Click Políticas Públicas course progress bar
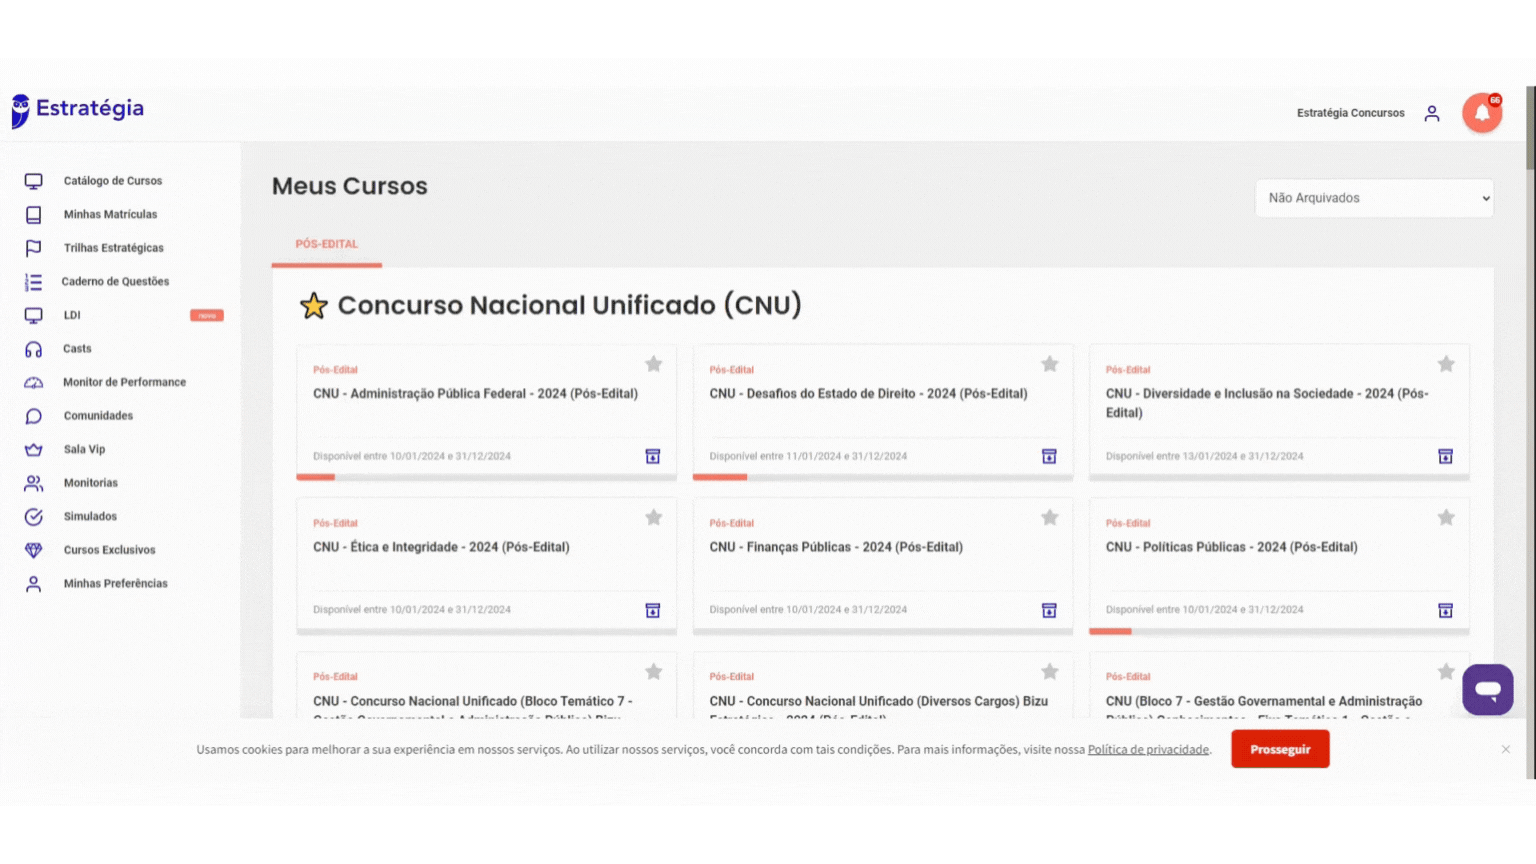The image size is (1536, 864). [1279, 631]
